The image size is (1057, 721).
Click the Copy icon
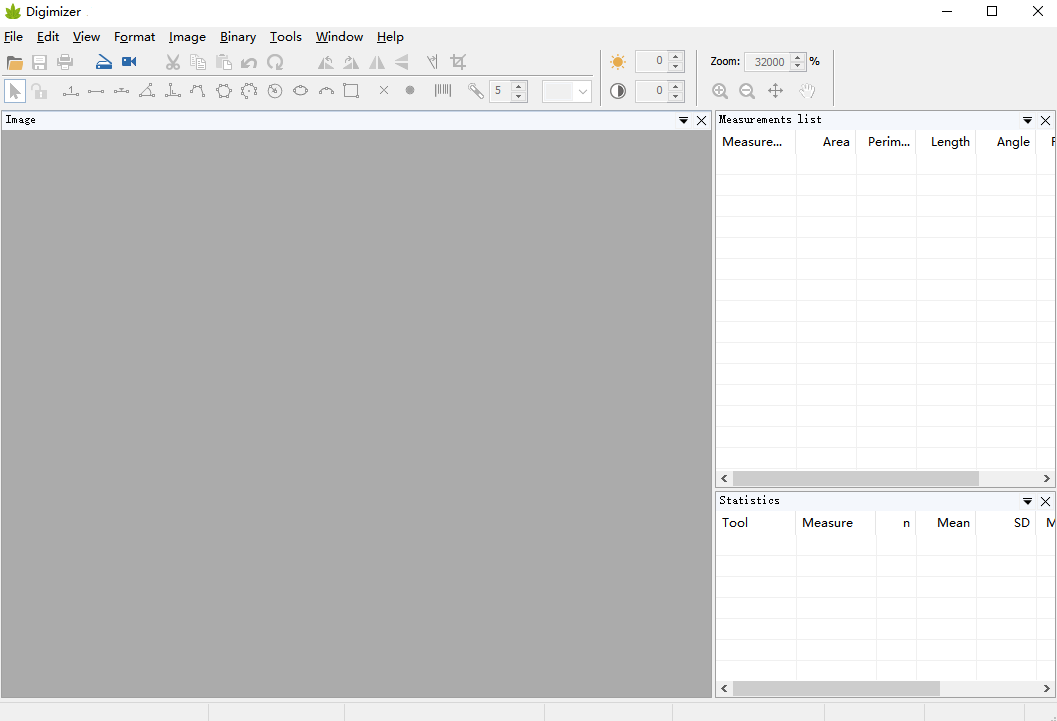pyautogui.click(x=198, y=63)
